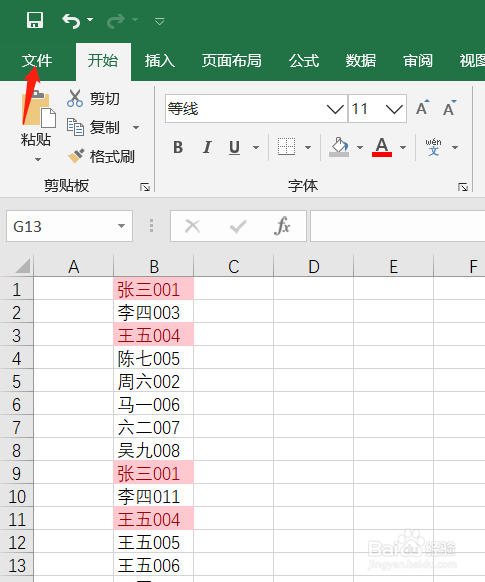Open the phonetic guide dropdown arrow
The height and width of the screenshot is (582, 485).
click(455, 148)
